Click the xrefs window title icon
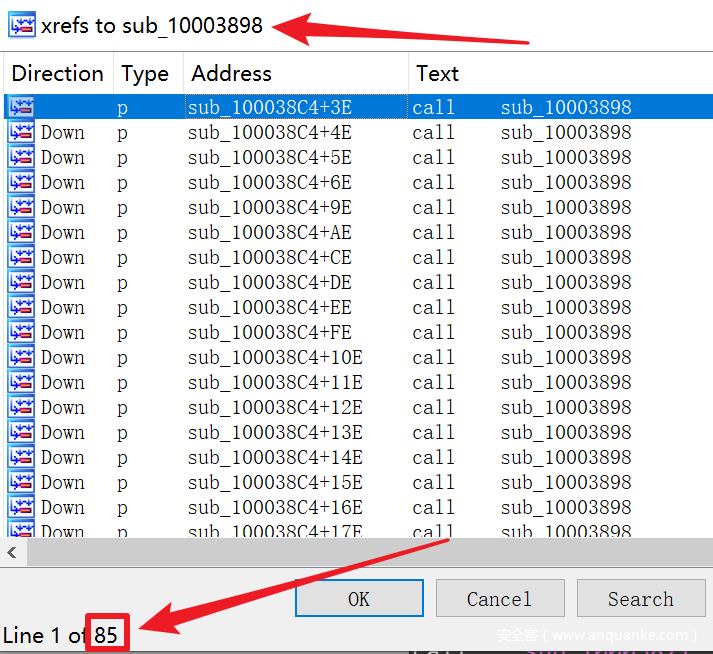This screenshot has width=713, height=654. click(21, 25)
